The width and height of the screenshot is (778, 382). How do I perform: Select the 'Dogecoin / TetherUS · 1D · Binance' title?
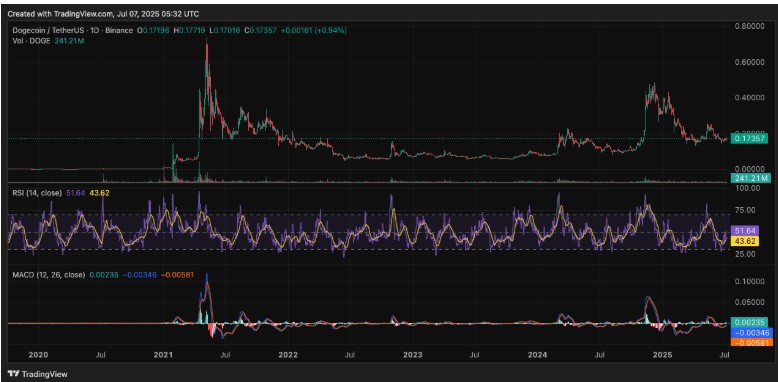click(x=72, y=31)
